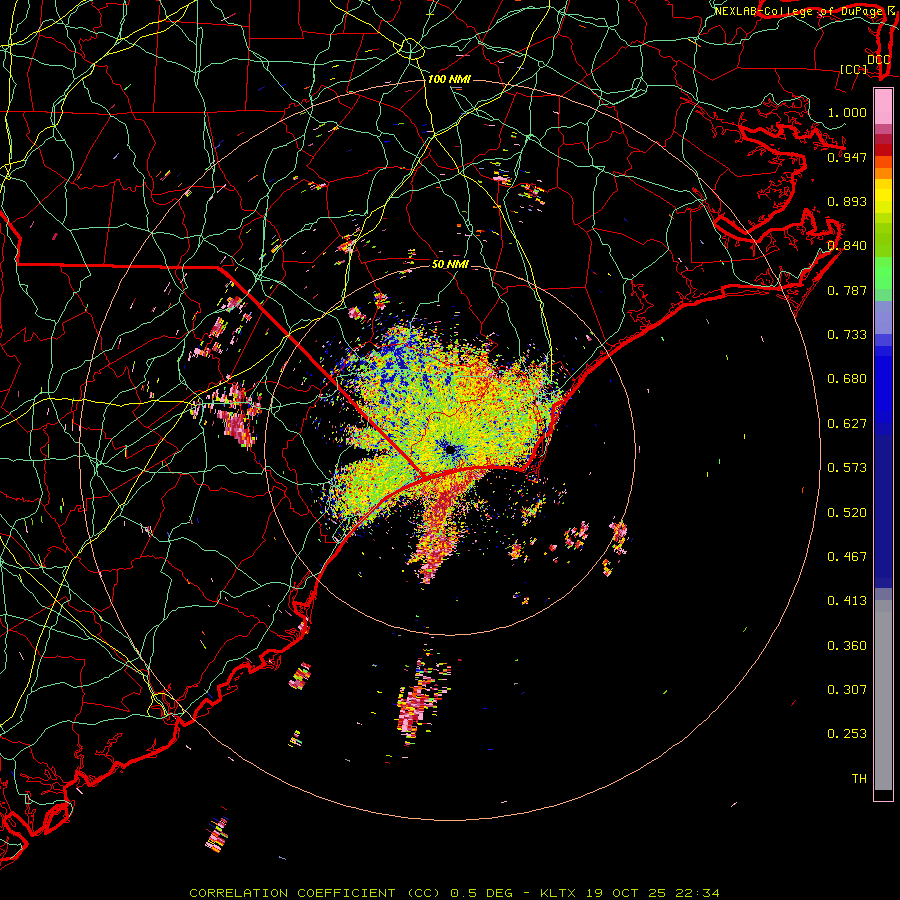Screen dimensions: 900x900
Task: Click the 100 NMI range ring label
Action: pos(449,79)
